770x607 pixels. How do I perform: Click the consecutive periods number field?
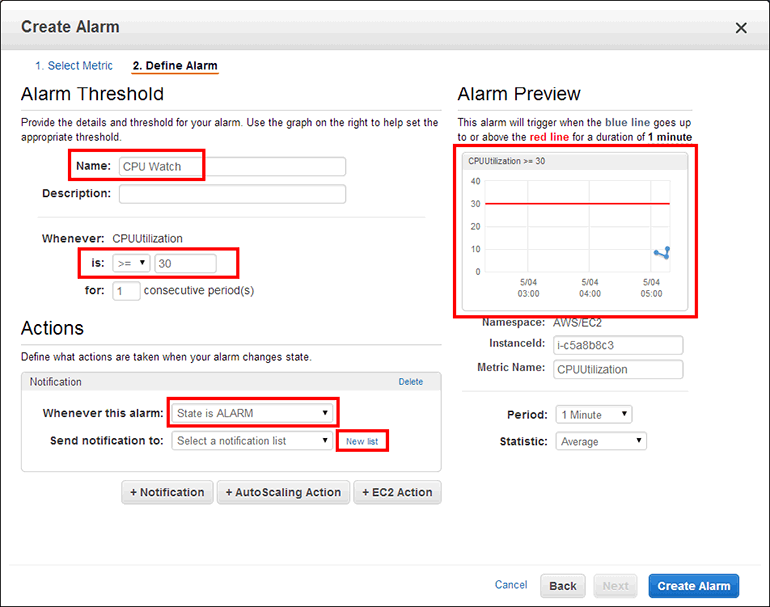coord(126,291)
